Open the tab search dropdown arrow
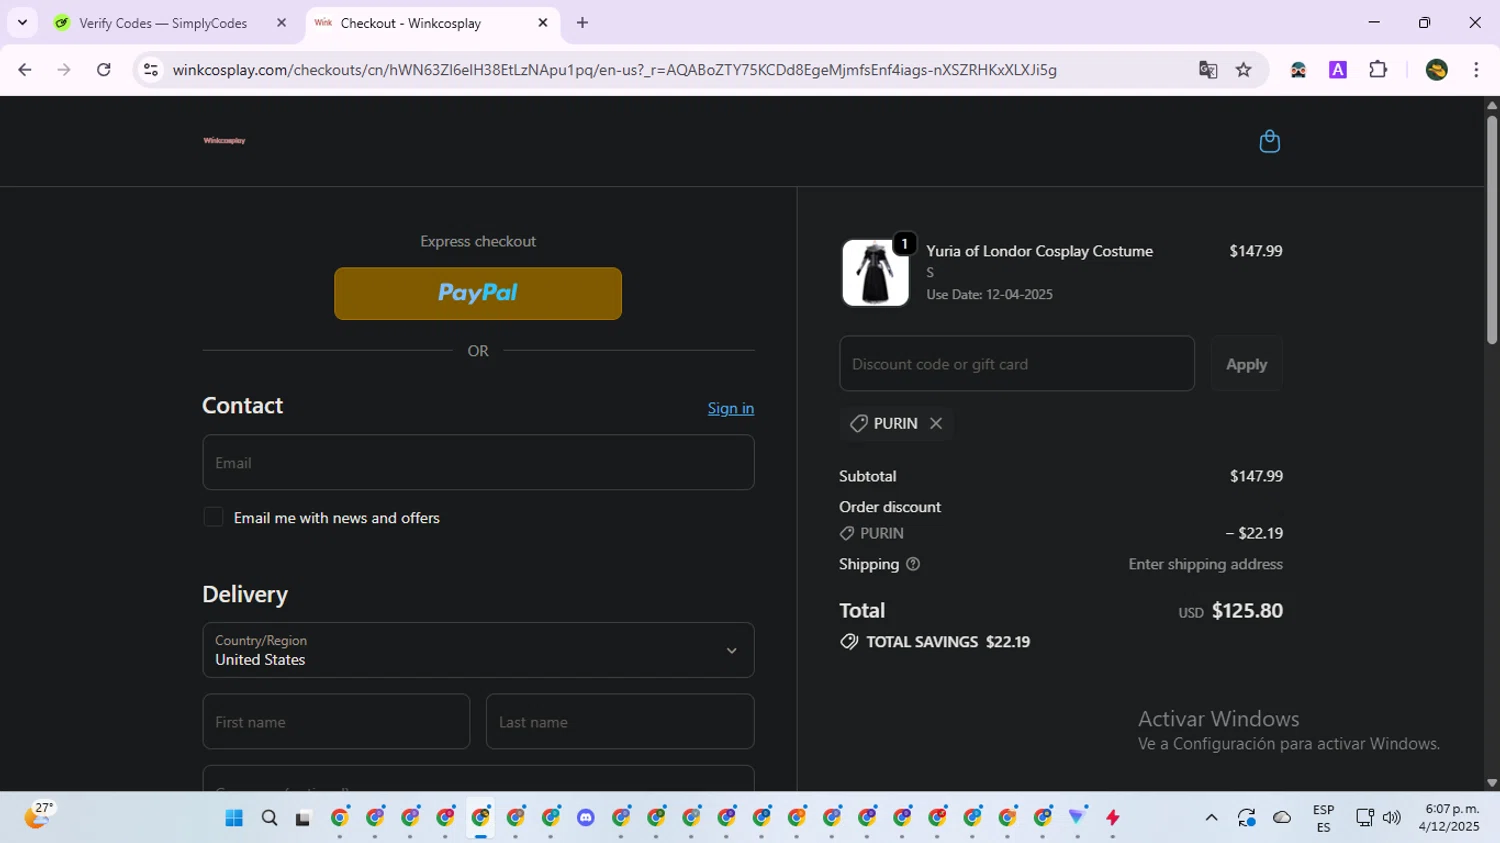 click(x=22, y=23)
